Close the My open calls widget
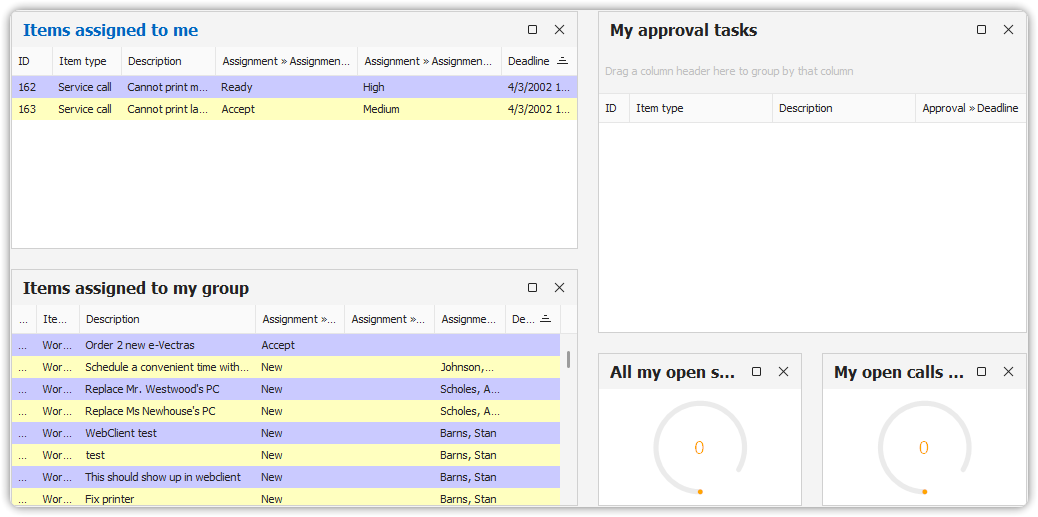This screenshot has height=517, width=1038. coord(1008,372)
